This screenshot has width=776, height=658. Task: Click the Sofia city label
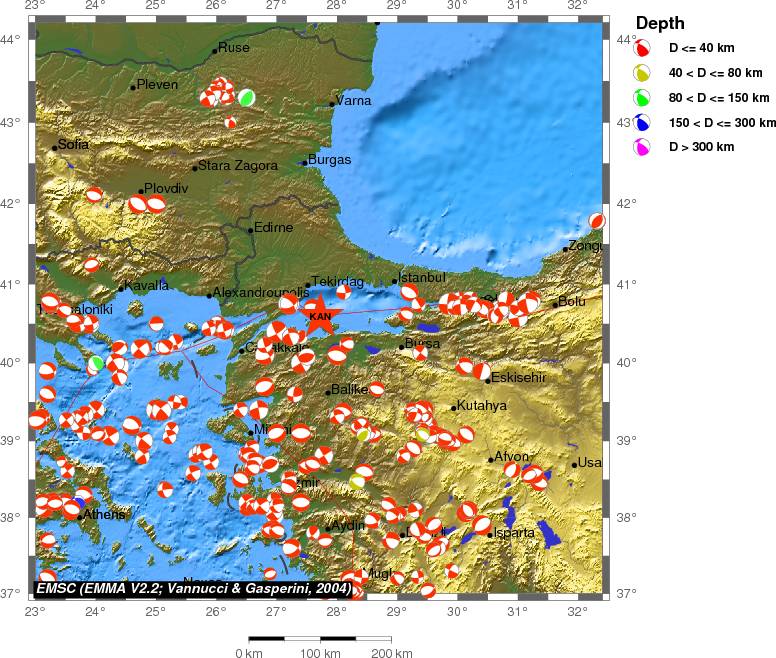74,144
